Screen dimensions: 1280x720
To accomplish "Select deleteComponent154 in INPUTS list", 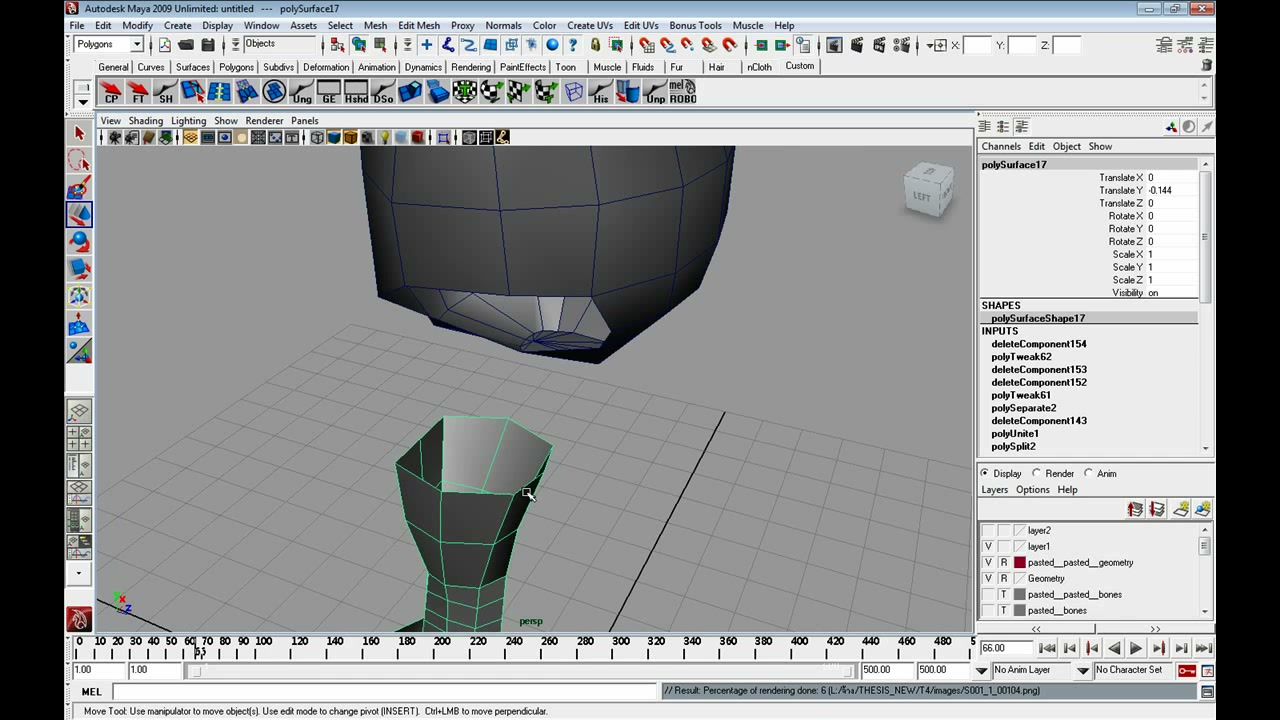I will [x=1039, y=344].
